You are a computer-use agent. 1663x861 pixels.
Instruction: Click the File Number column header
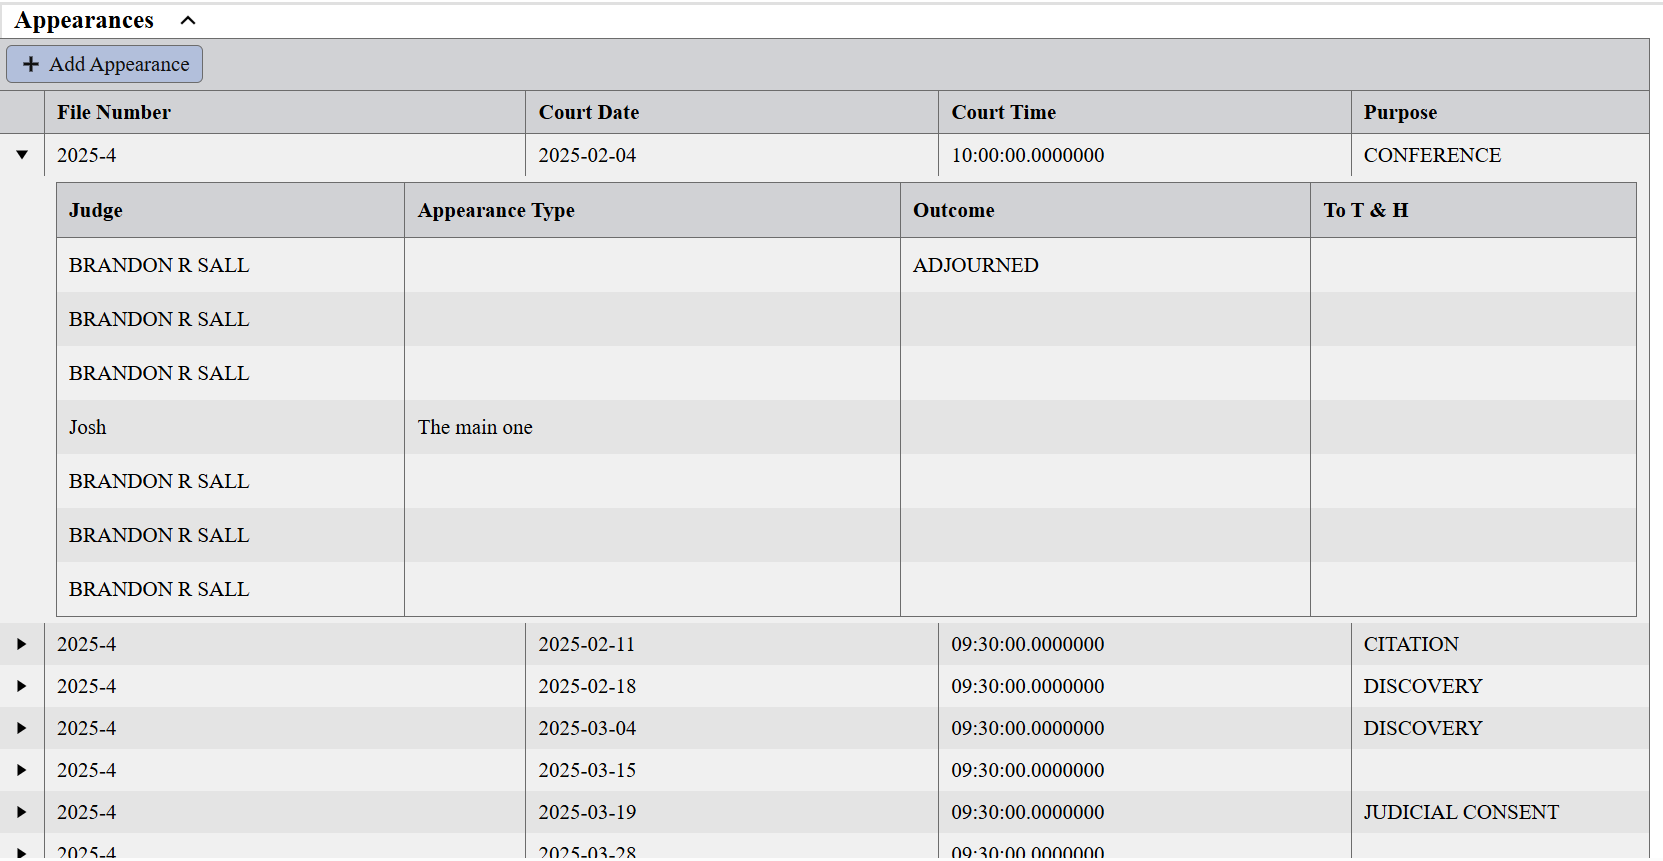[114, 112]
